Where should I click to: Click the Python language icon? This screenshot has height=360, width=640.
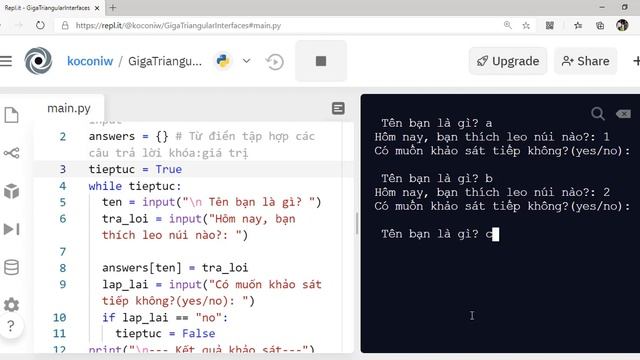click(x=223, y=61)
